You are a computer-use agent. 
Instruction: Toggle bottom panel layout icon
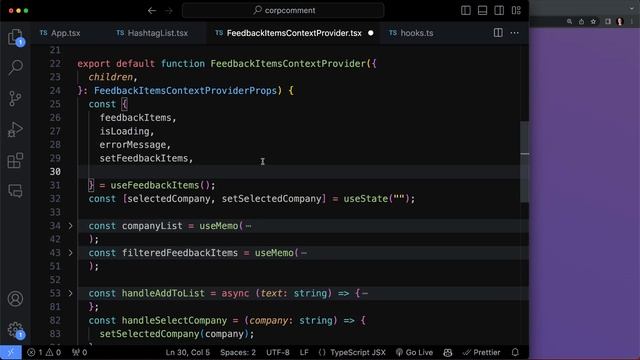(482, 10)
